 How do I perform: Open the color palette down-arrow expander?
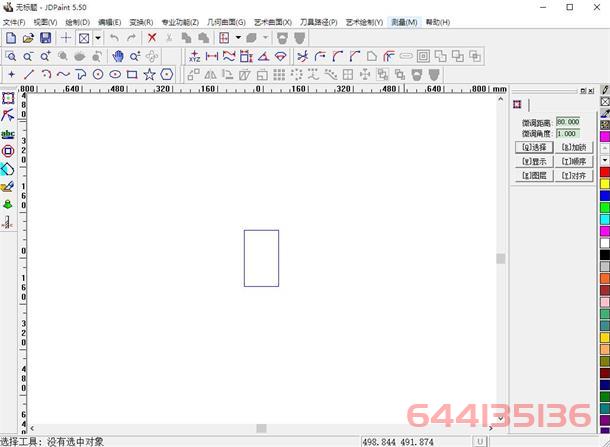click(604, 160)
